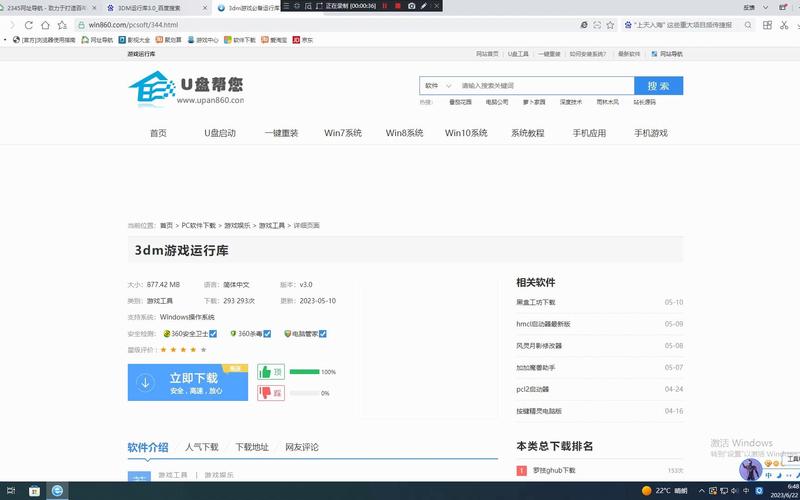
Task: Open 影视大全 bookmark
Action: 135,40
